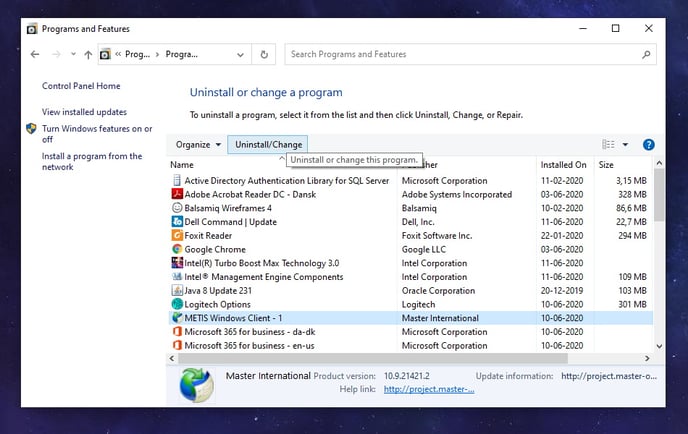
Task: Click the horizontal scrollbar left arrow
Action: (x=172, y=358)
